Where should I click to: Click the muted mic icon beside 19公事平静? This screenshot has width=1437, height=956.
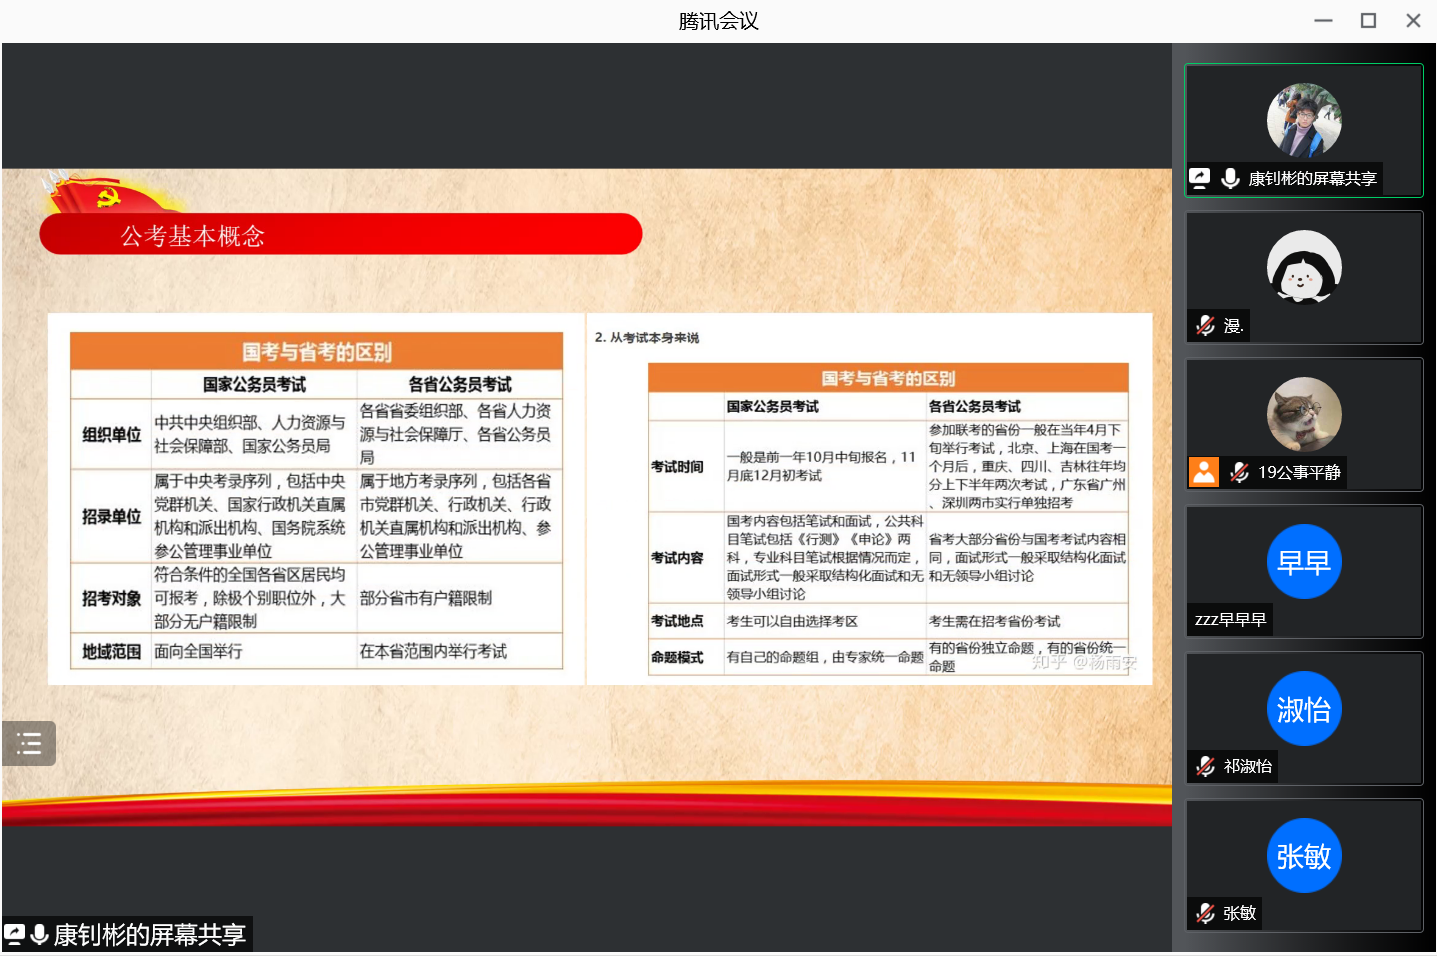[x=1239, y=472]
